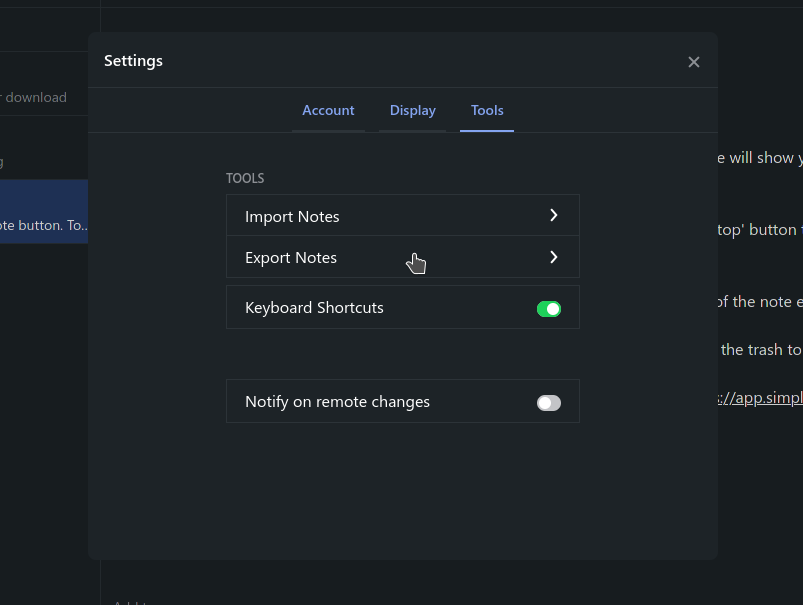This screenshot has height=605, width=803.
Task: Open the Import Notes option
Action: pyautogui.click(x=292, y=217)
